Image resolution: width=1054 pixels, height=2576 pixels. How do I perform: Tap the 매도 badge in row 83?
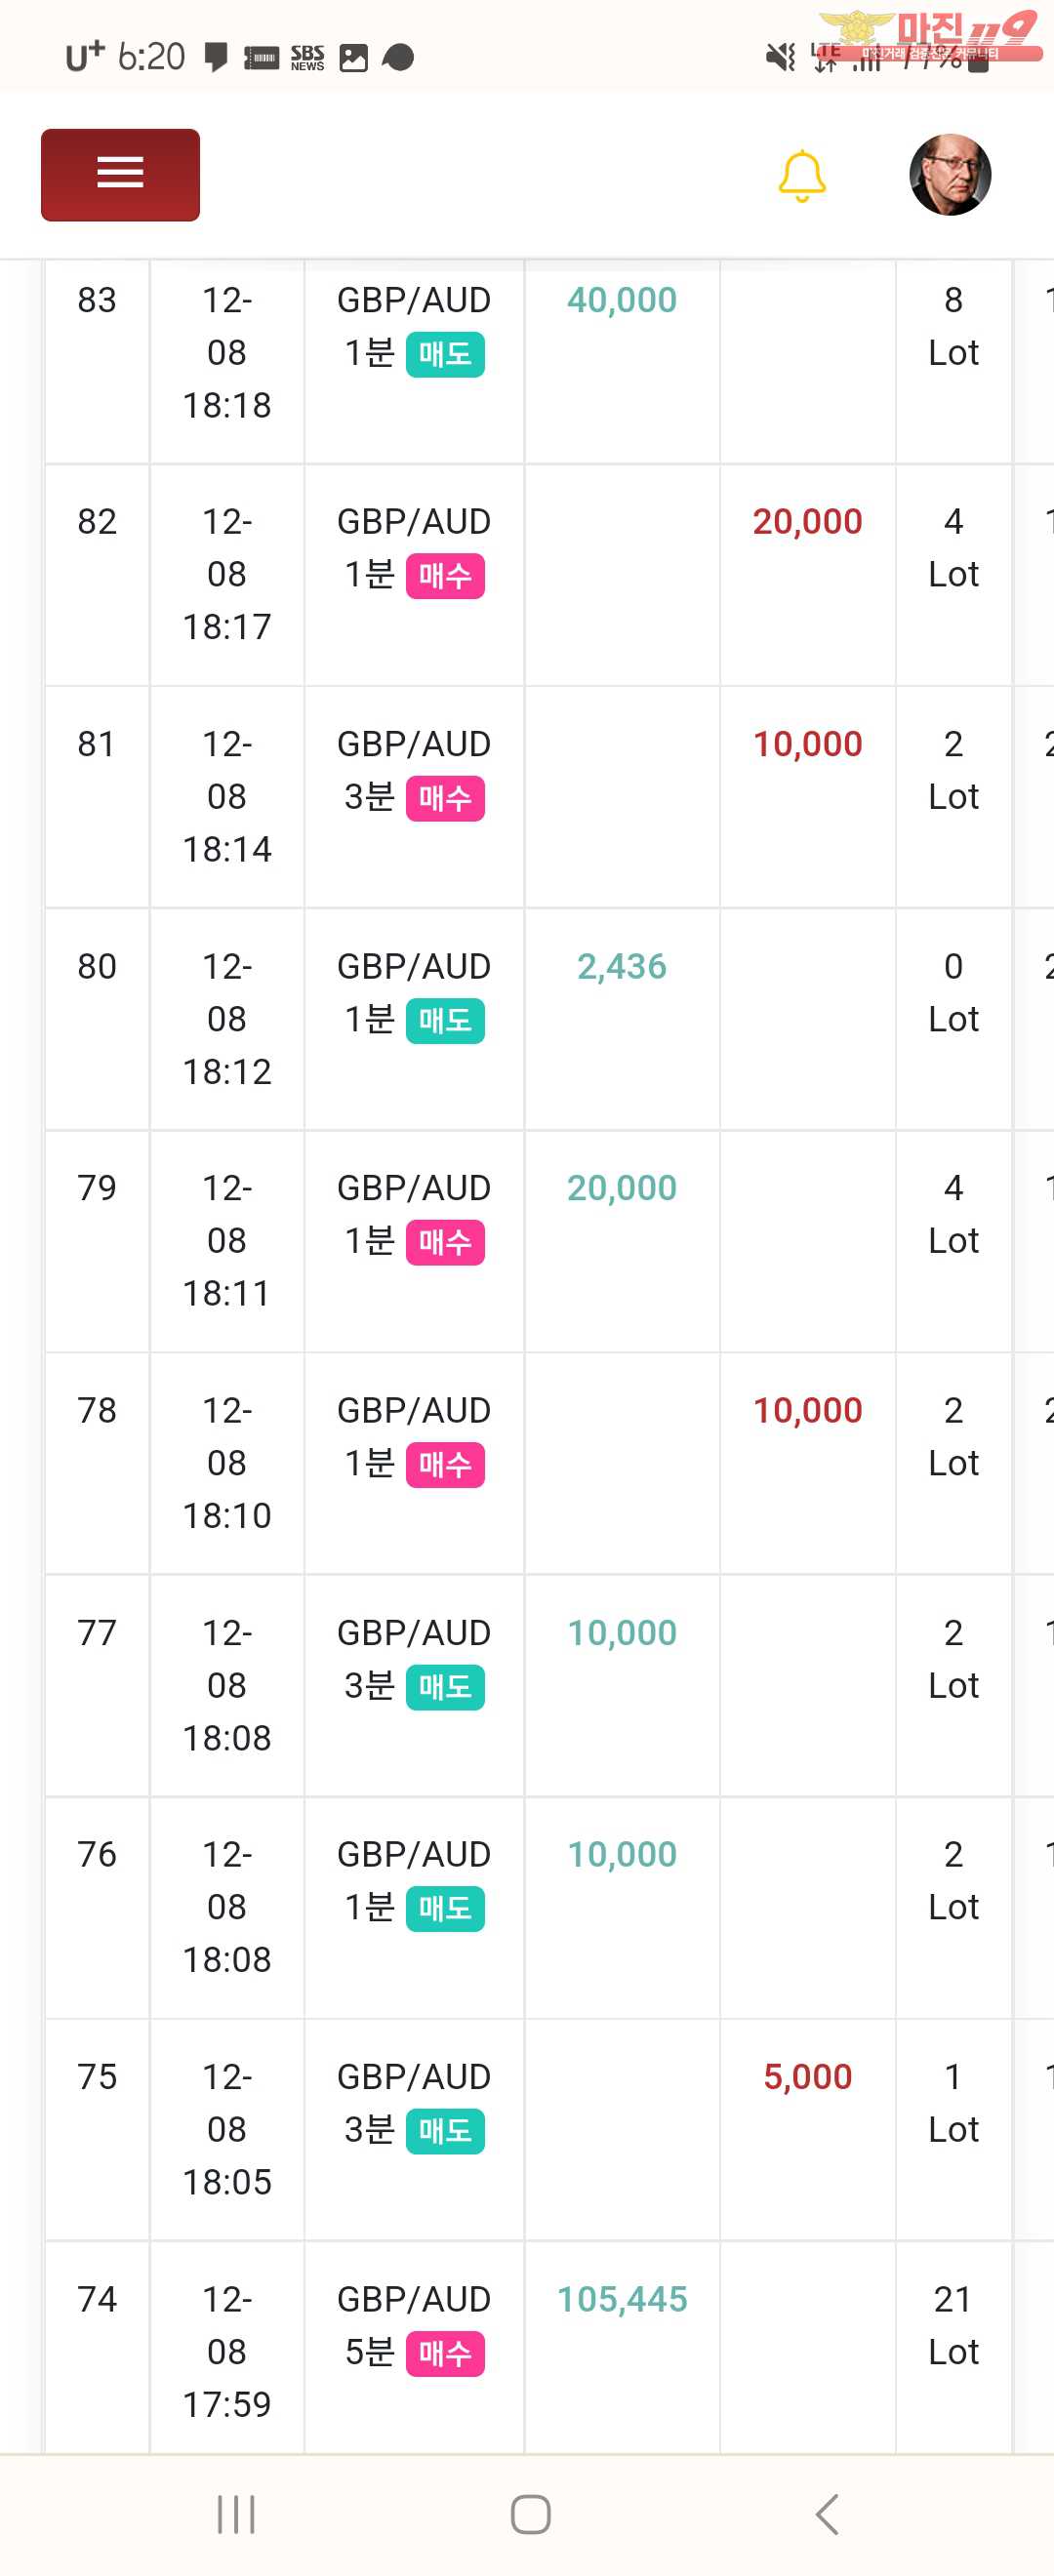click(445, 354)
